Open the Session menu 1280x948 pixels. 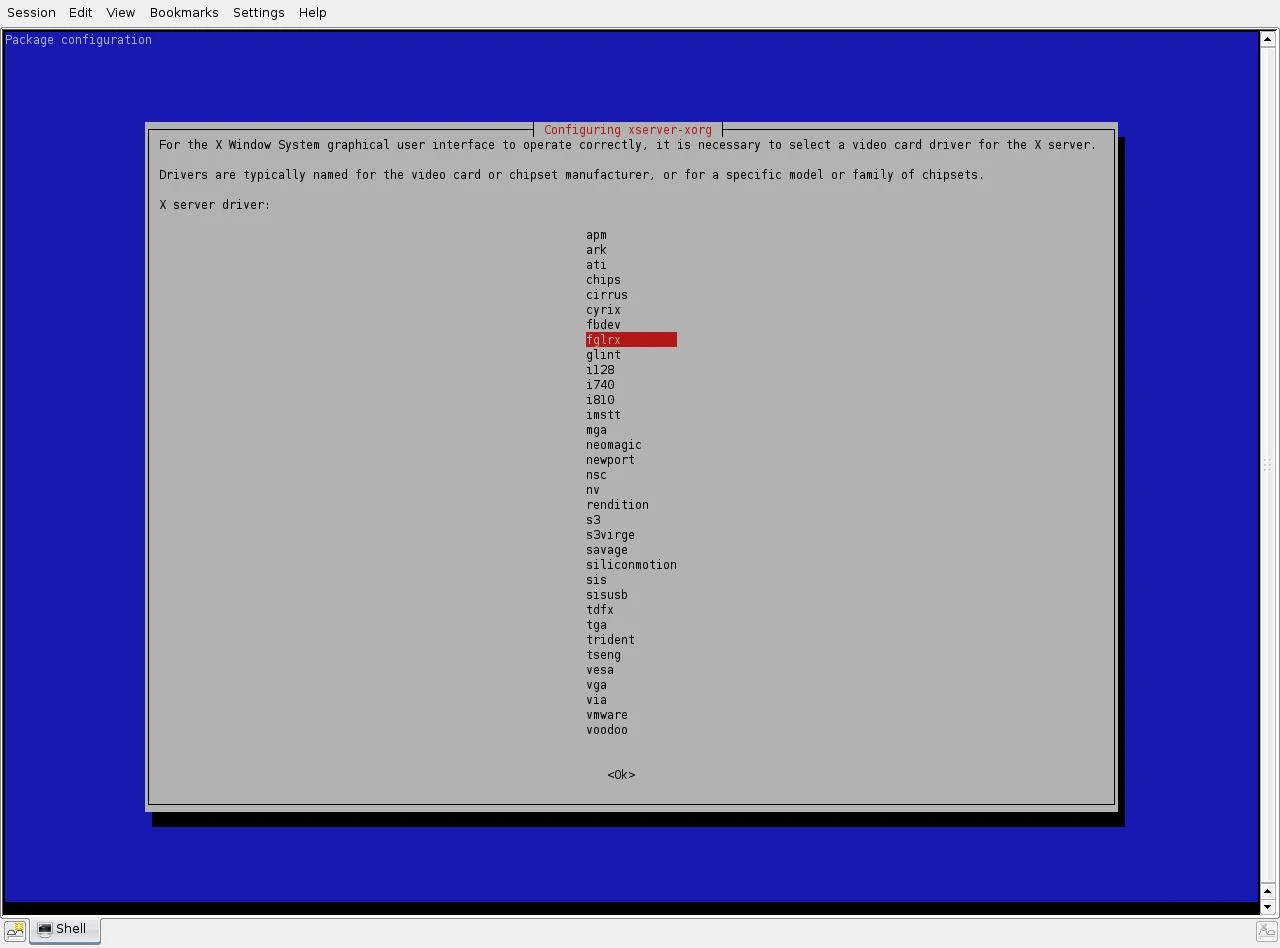click(x=31, y=12)
